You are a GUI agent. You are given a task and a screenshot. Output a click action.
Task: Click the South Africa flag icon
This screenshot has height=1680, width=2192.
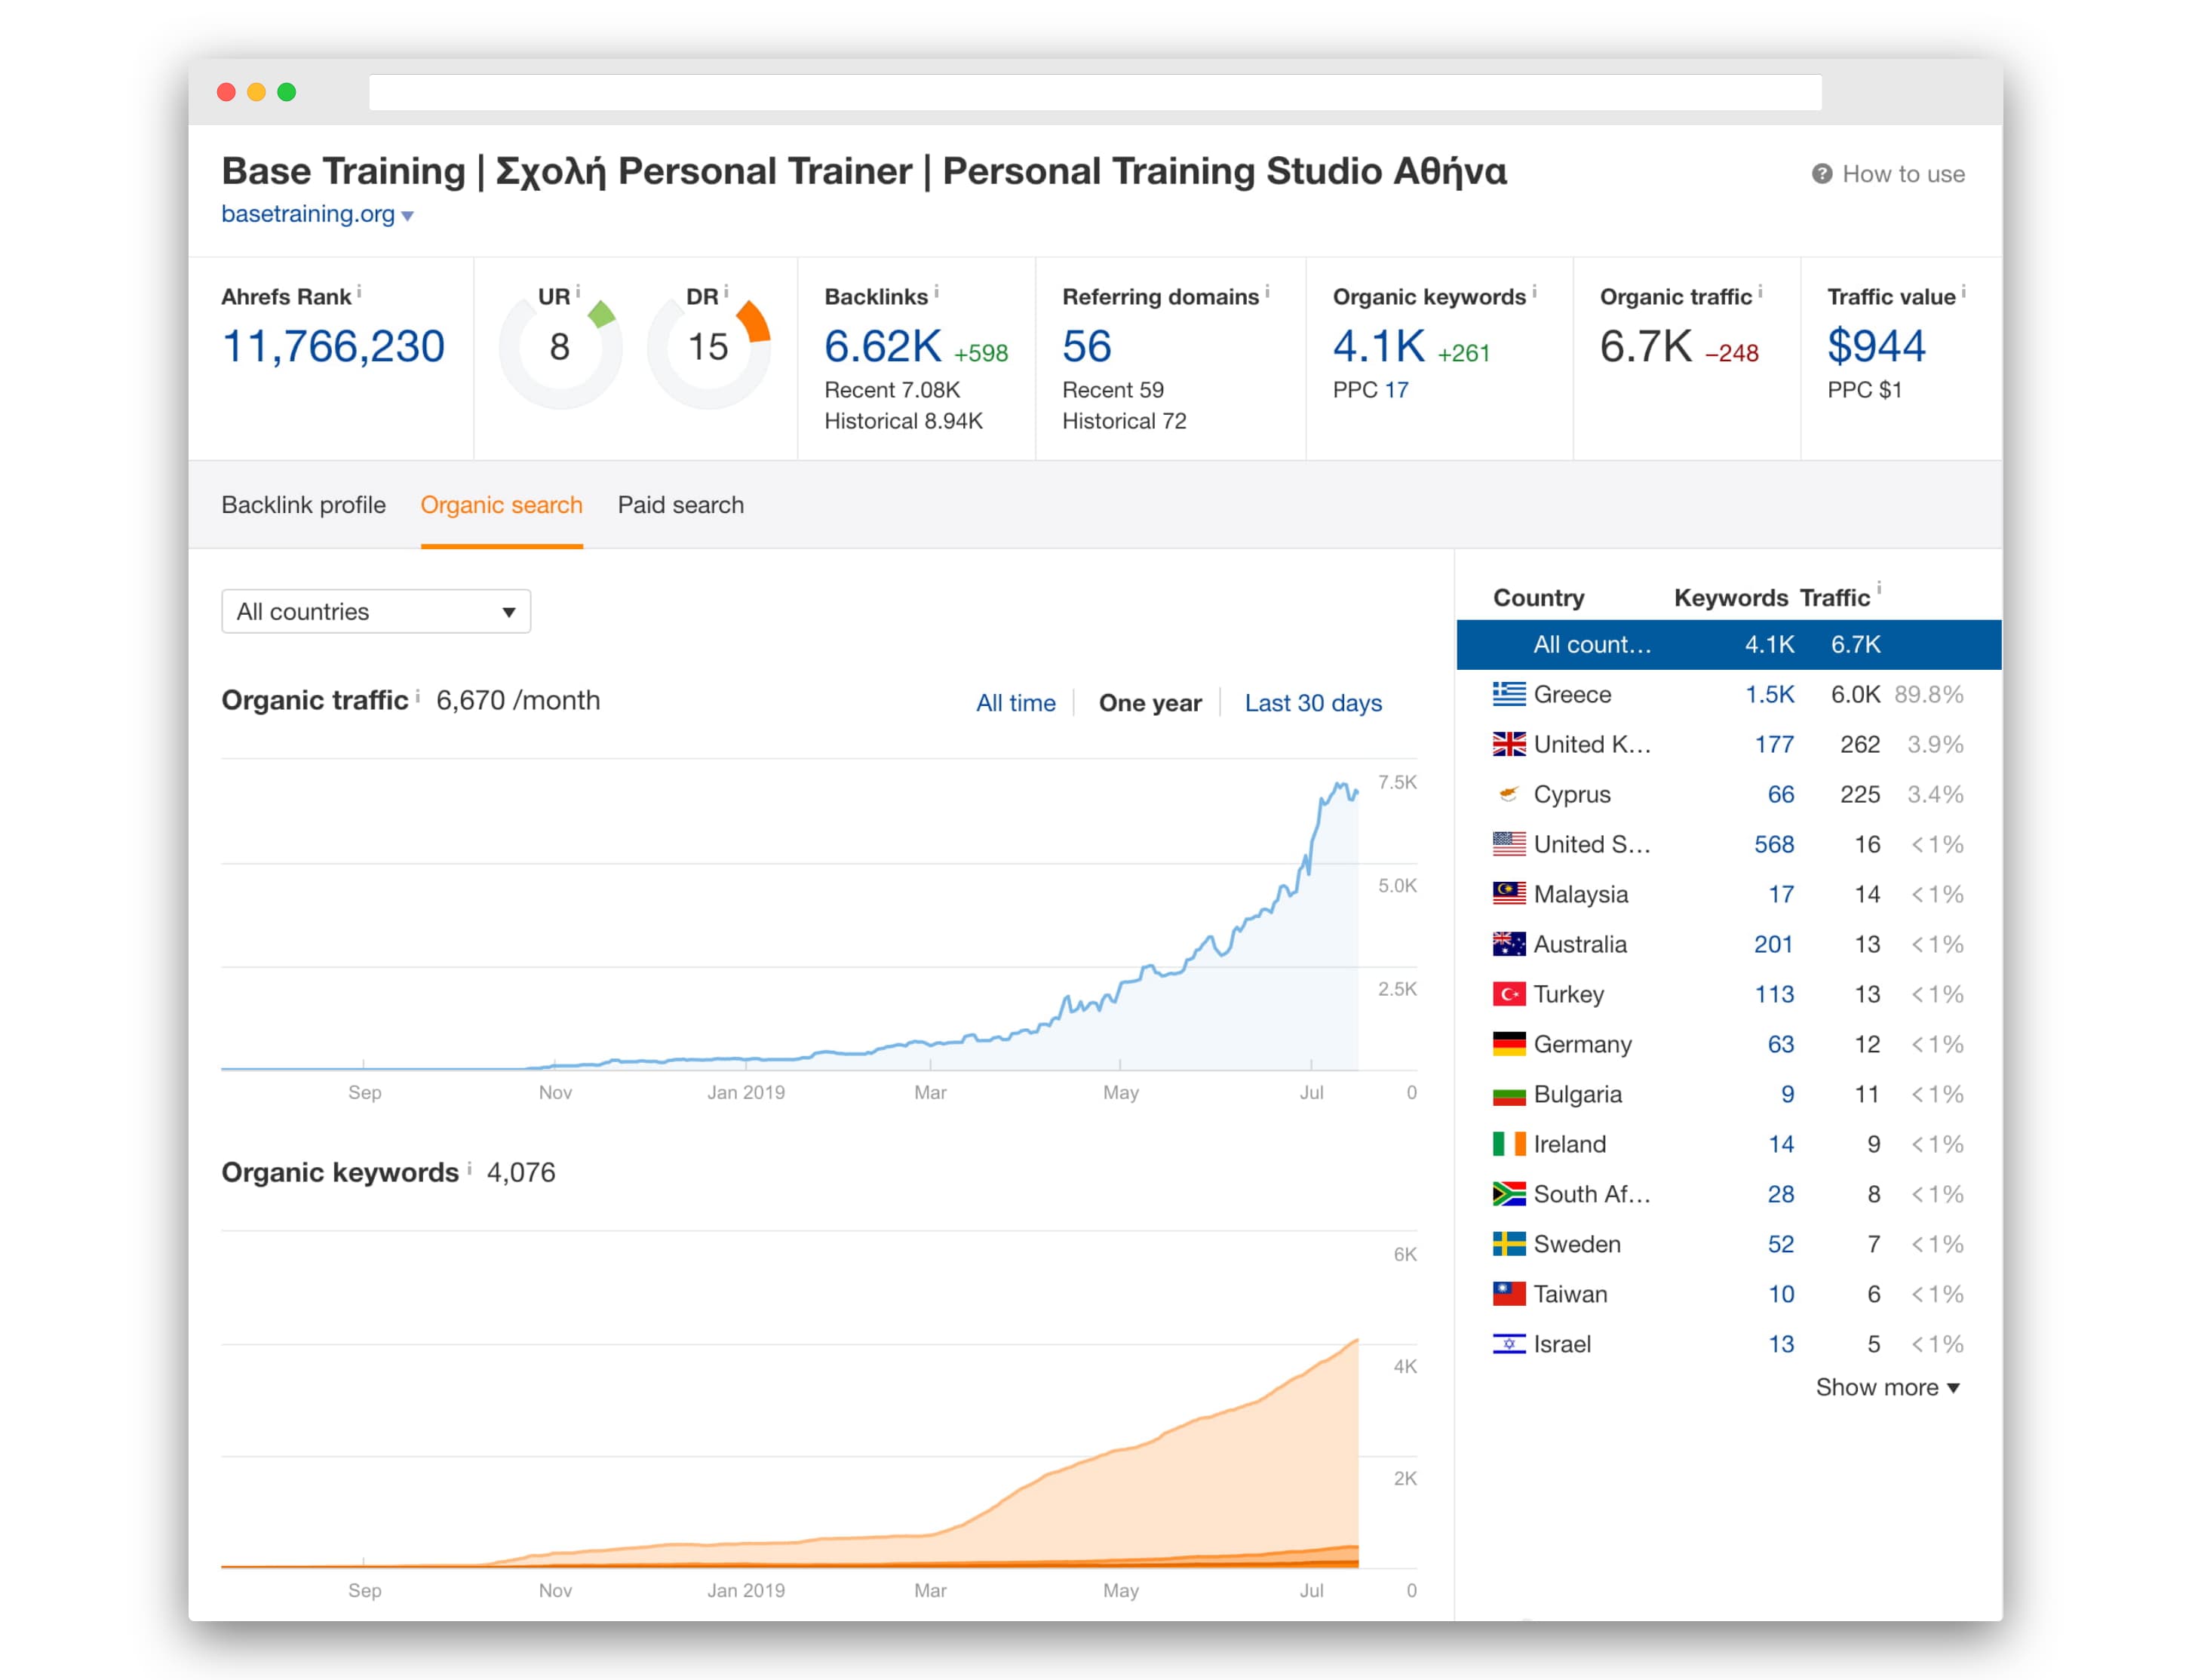coord(1509,1194)
